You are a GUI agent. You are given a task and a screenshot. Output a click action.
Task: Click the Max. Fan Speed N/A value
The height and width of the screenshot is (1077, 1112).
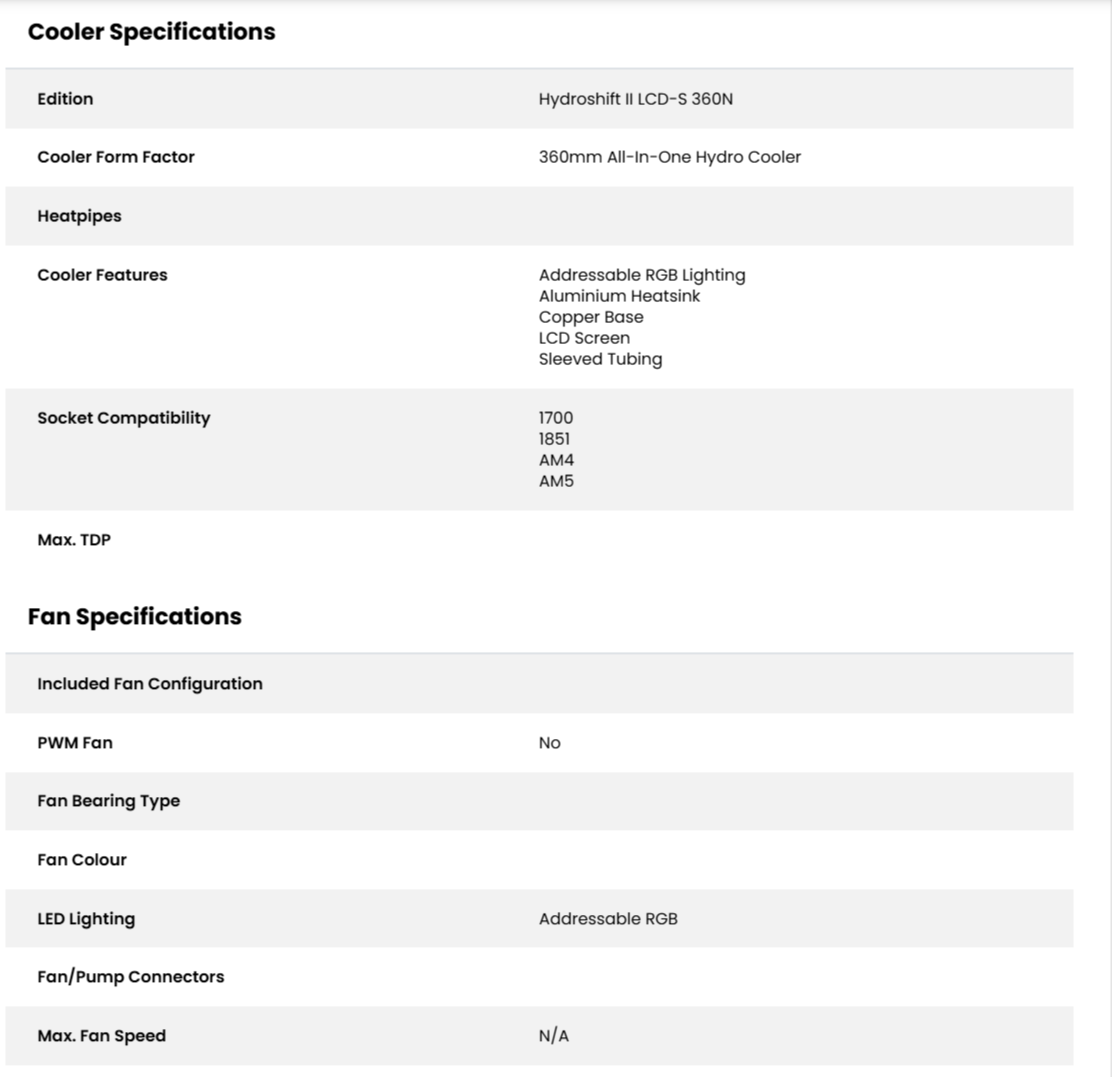click(553, 1036)
